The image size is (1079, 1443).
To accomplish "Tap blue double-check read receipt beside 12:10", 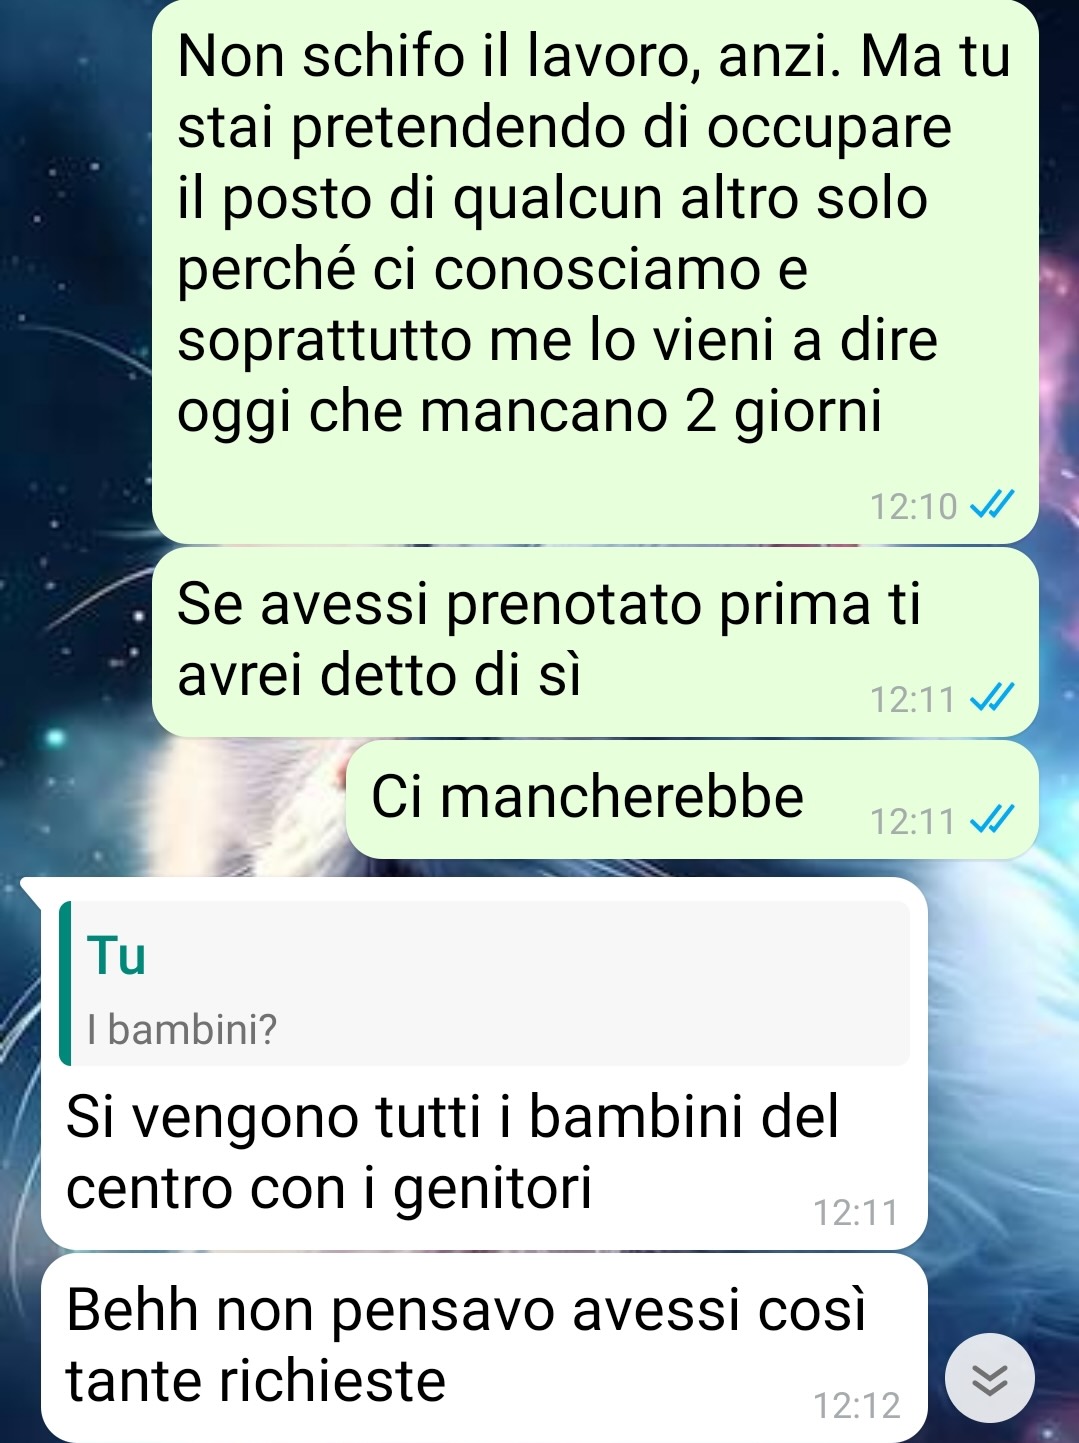I will click(x=993, y=506).
